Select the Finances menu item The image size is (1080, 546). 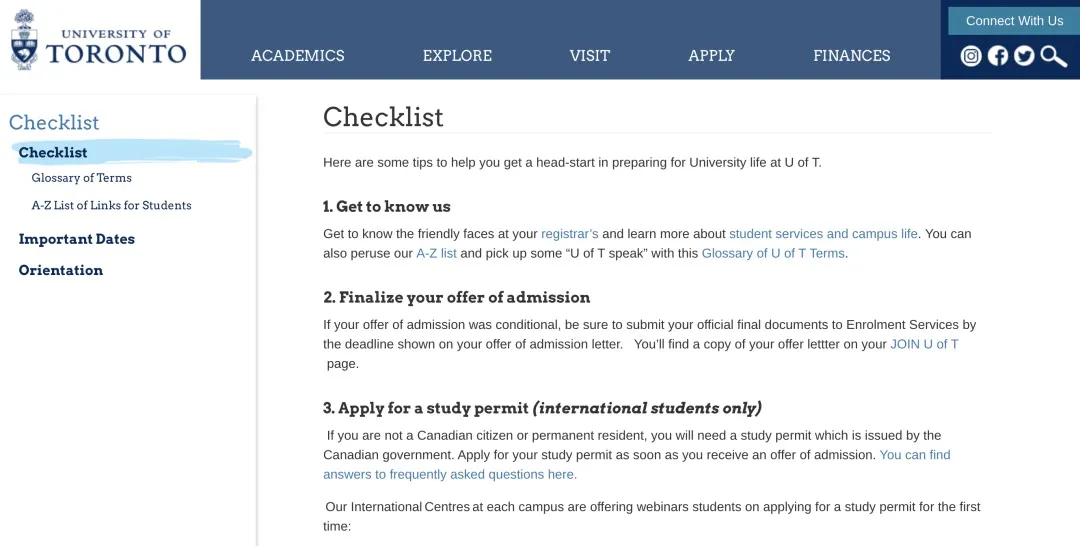click(x=852, y=56)
